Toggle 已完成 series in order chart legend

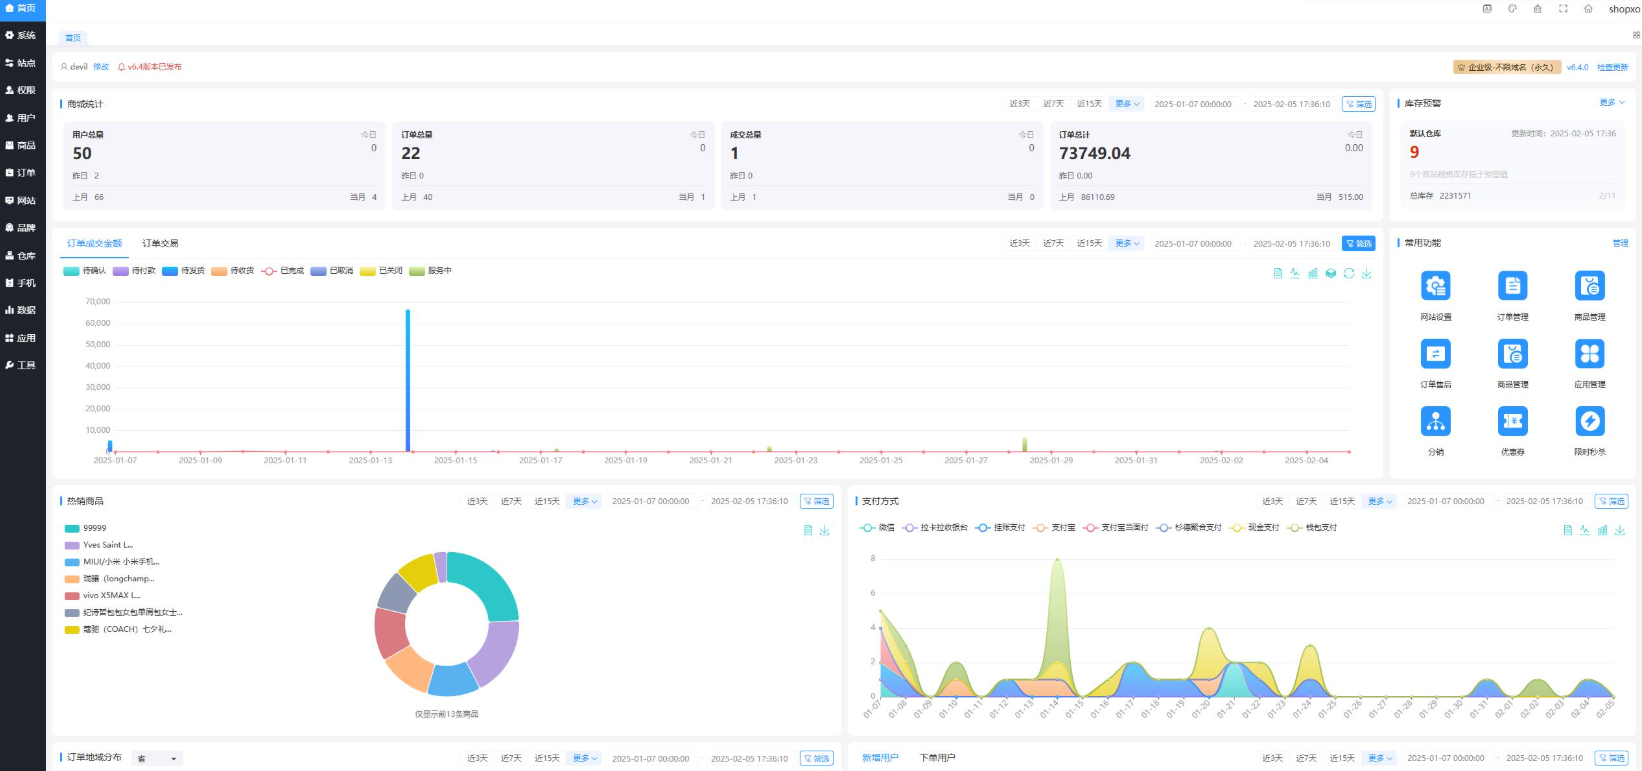282,271
